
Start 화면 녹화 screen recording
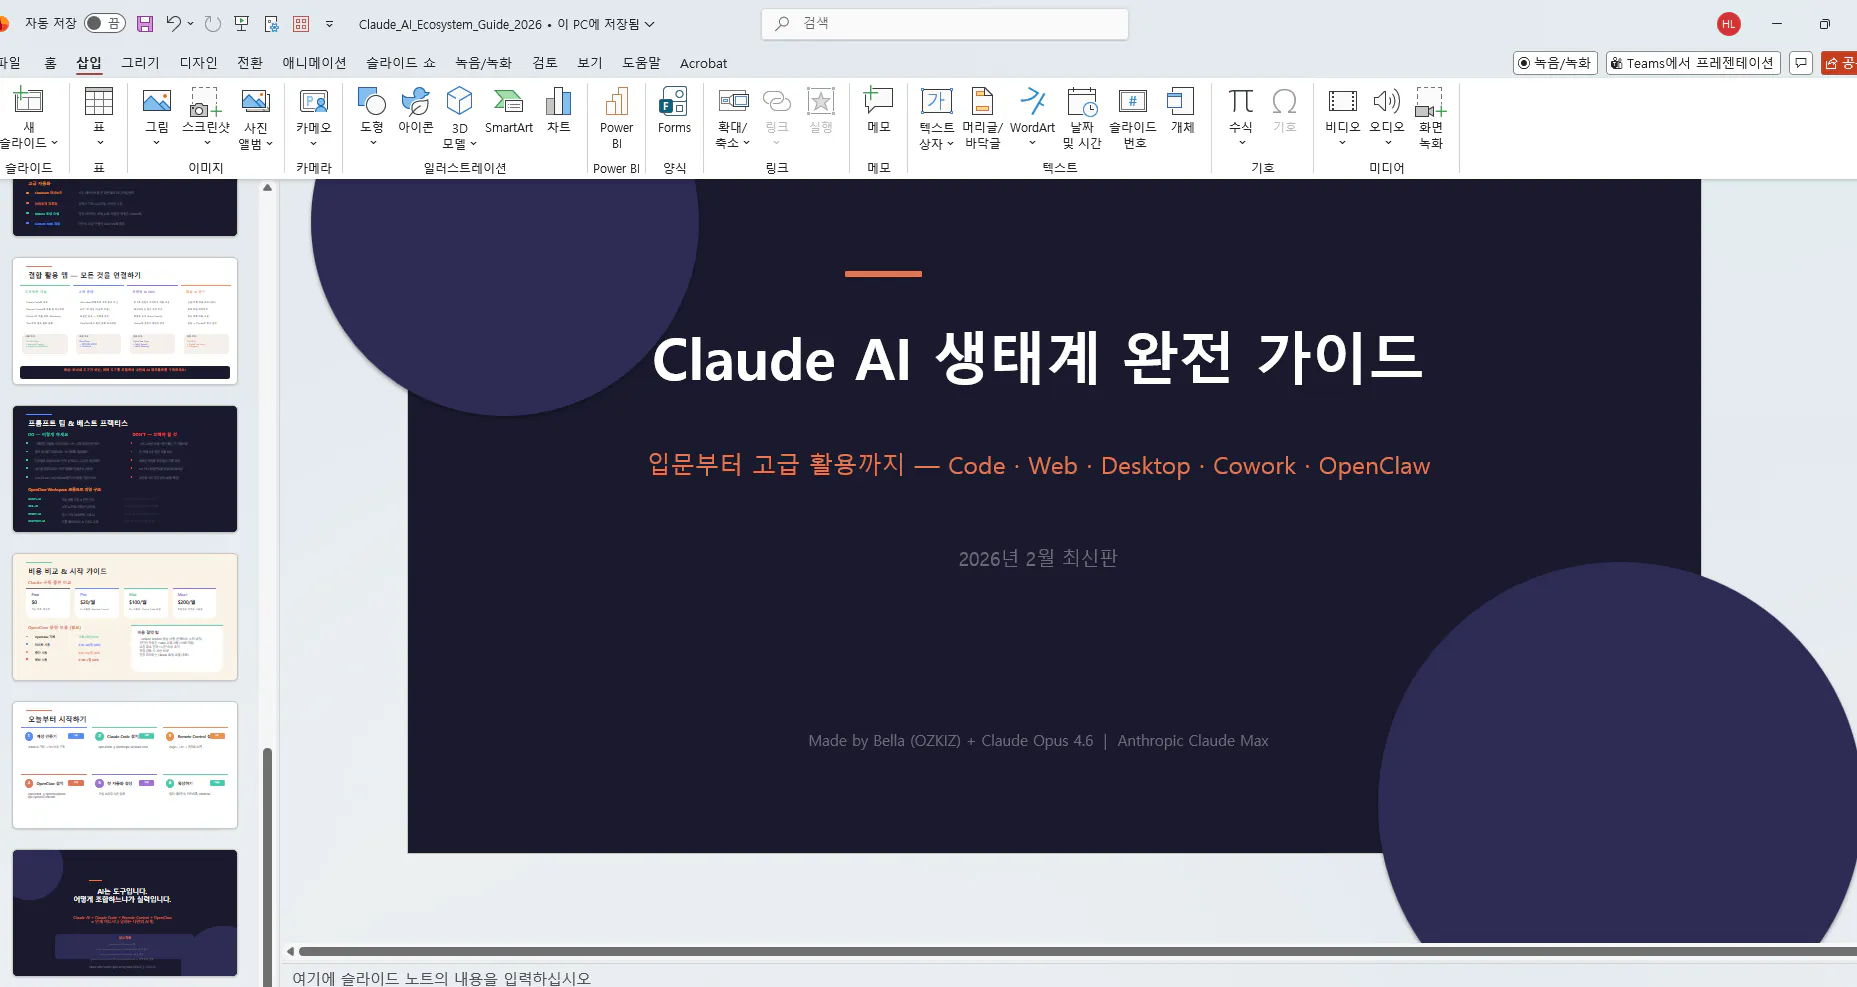tap(1431, 118)
